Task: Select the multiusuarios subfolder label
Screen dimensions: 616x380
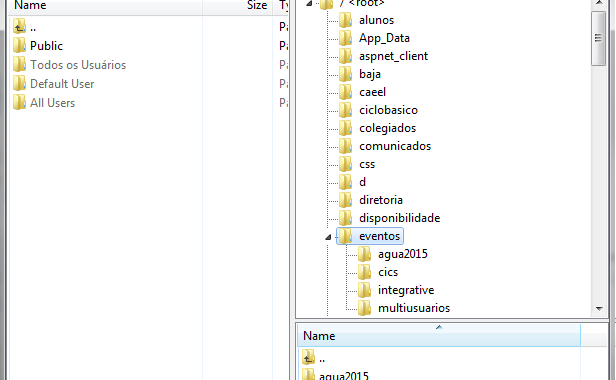Action: [x=414, y=308]
